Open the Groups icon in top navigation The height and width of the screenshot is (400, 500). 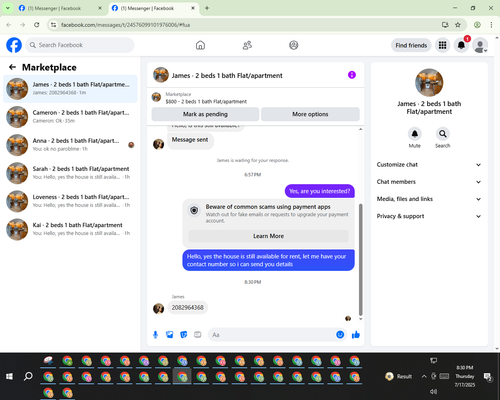(294, 45)
